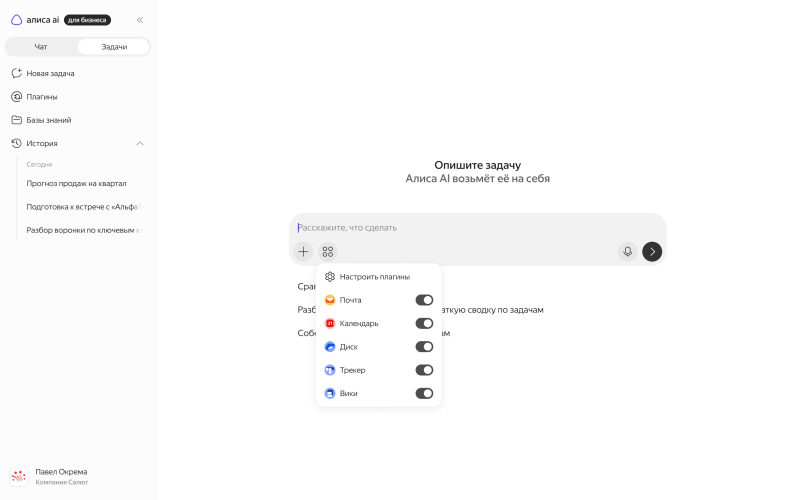Viewport: 800px width, 500px height.
Task: Click the Календарь calendar icon
Action: (x=330, y=323)
